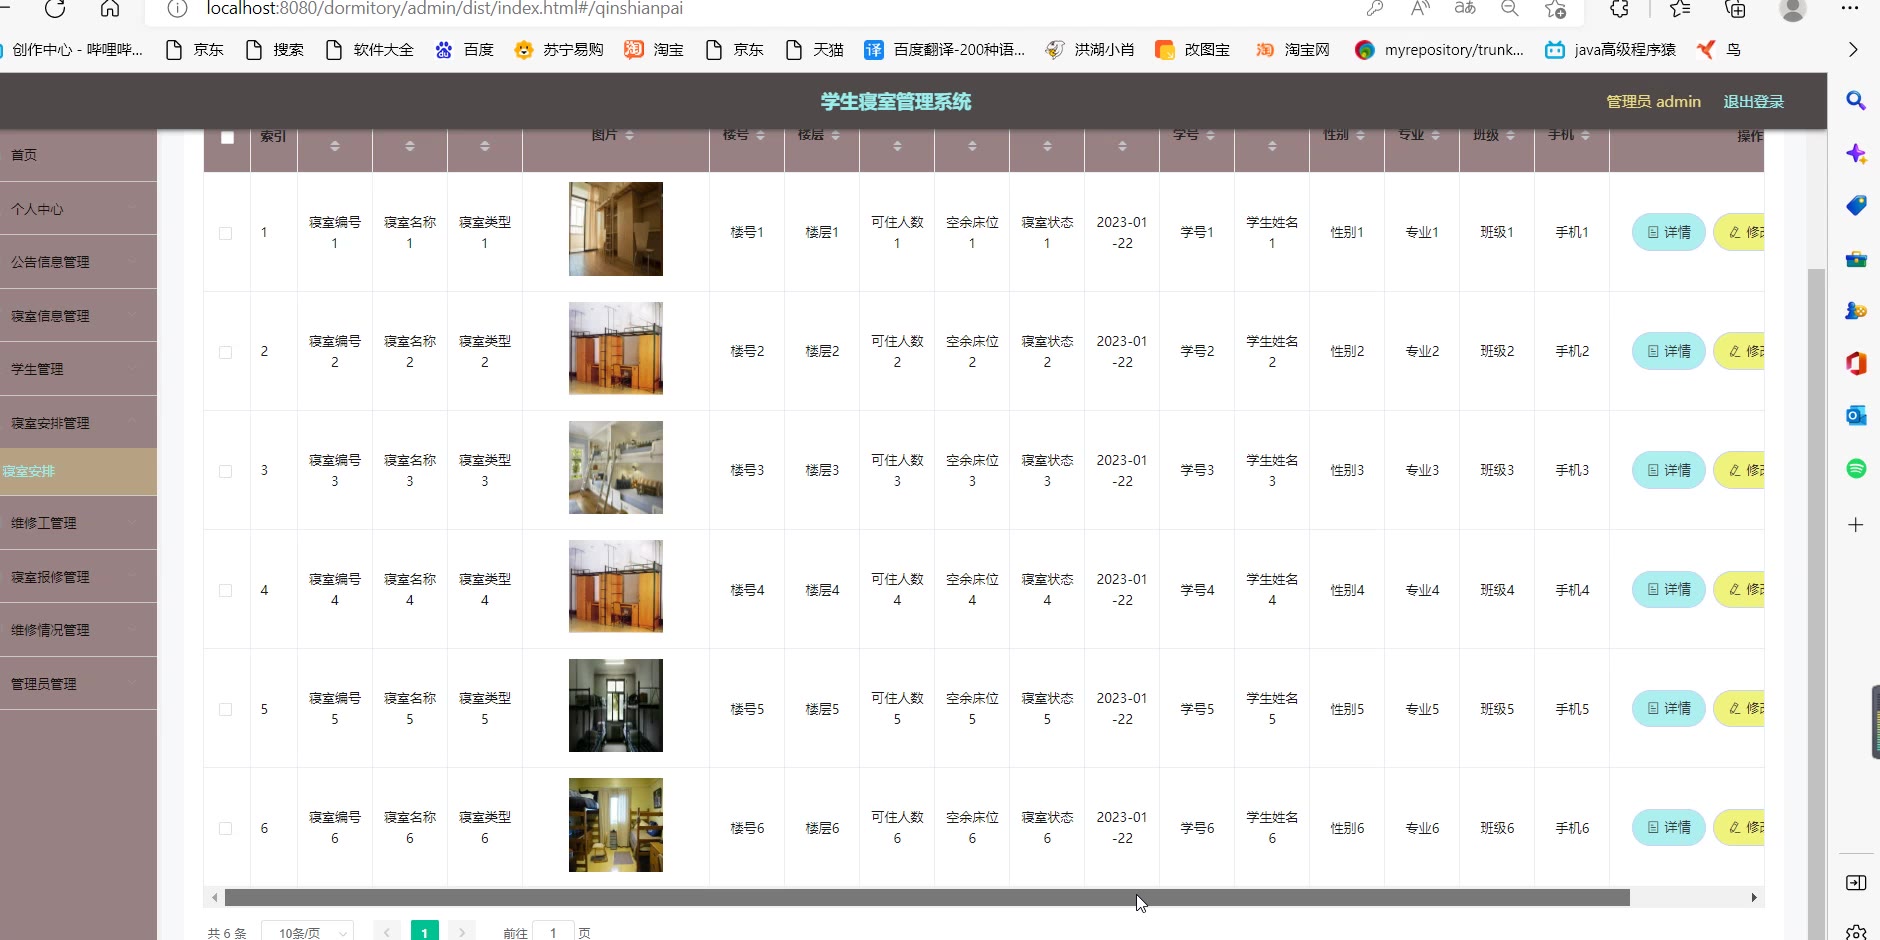1880x940 pixels.
Task: Open the shopping tag sidebar icon
Action: point(1856,205)
